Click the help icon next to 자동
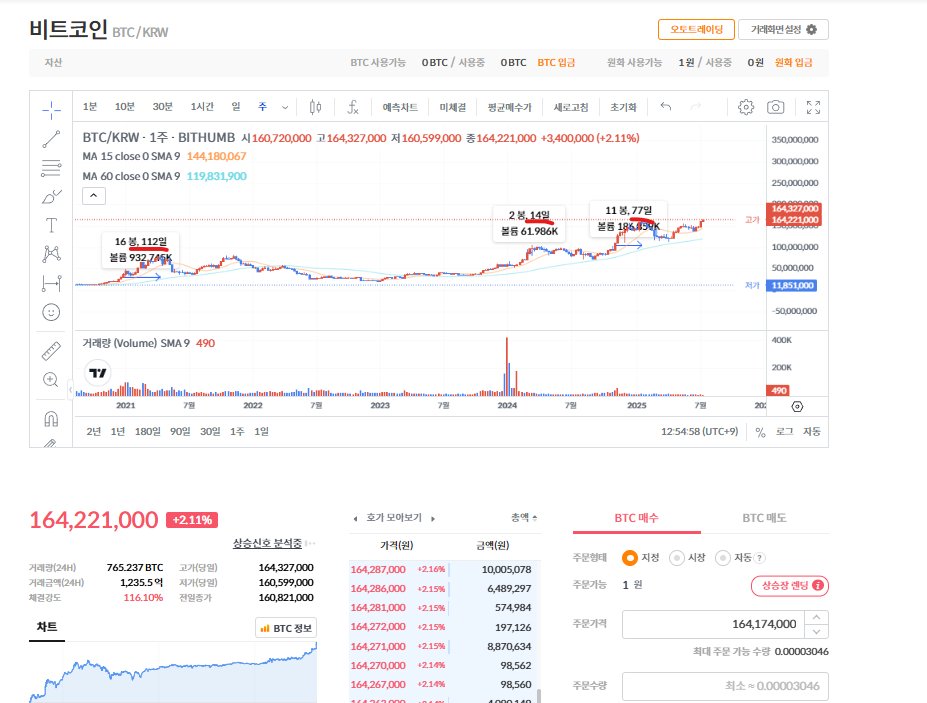Viewport: 927px width, 703px height. coord(760,558)
